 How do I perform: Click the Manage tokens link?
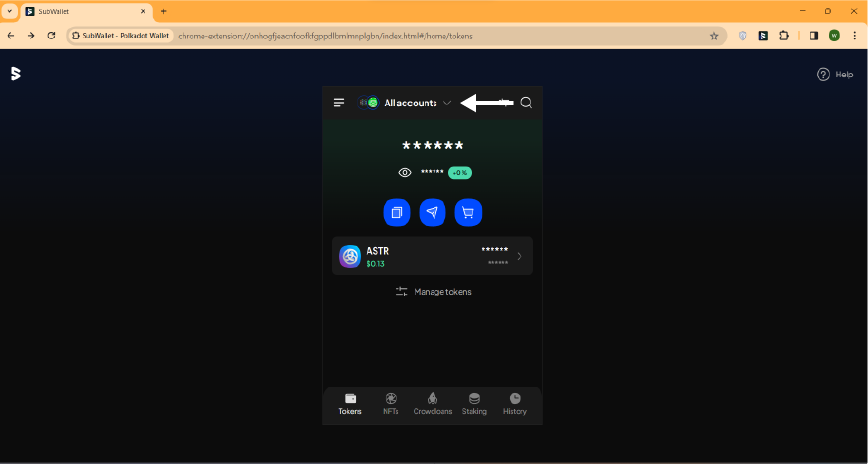[433, 292]
